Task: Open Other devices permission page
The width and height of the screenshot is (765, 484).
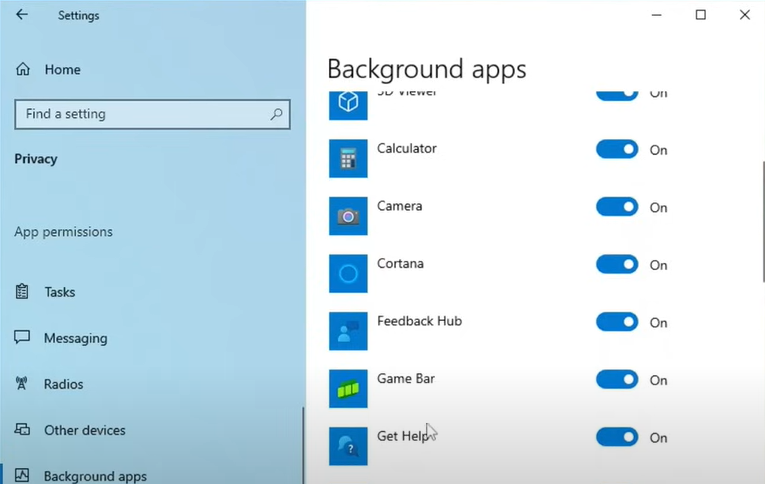Action: (84, 430)
